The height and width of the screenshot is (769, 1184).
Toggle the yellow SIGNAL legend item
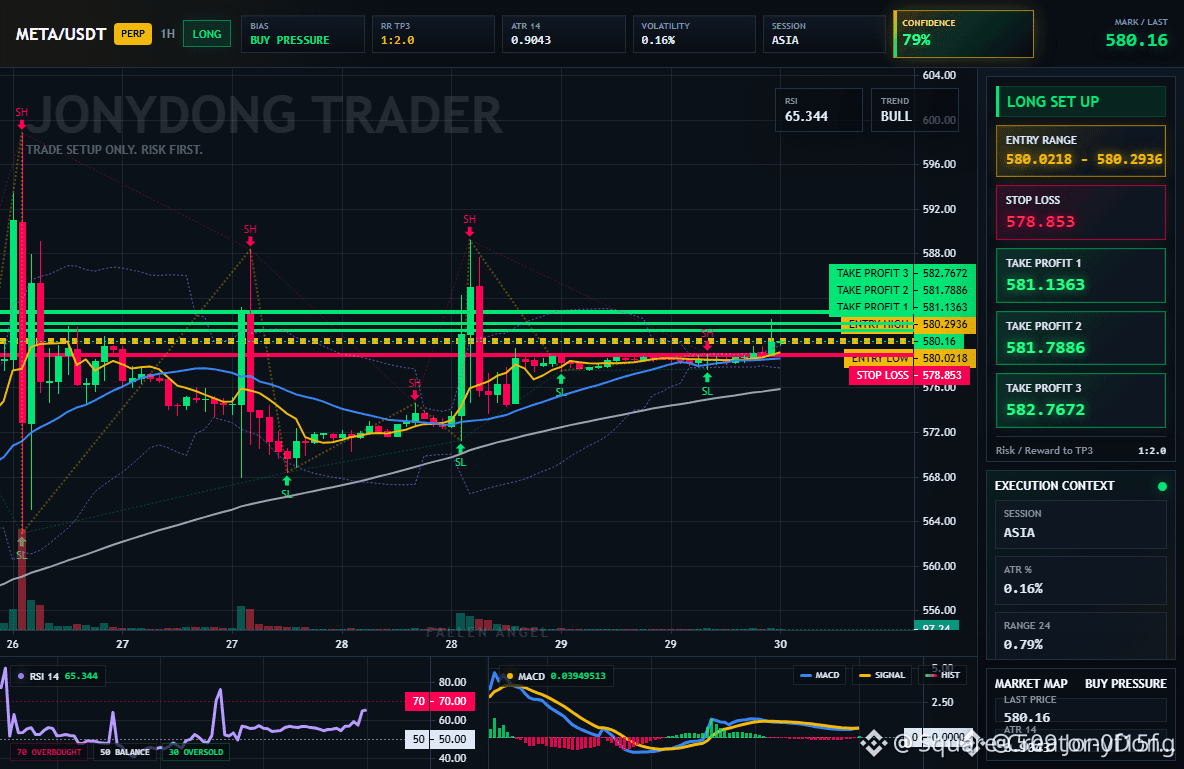[882, 675]
